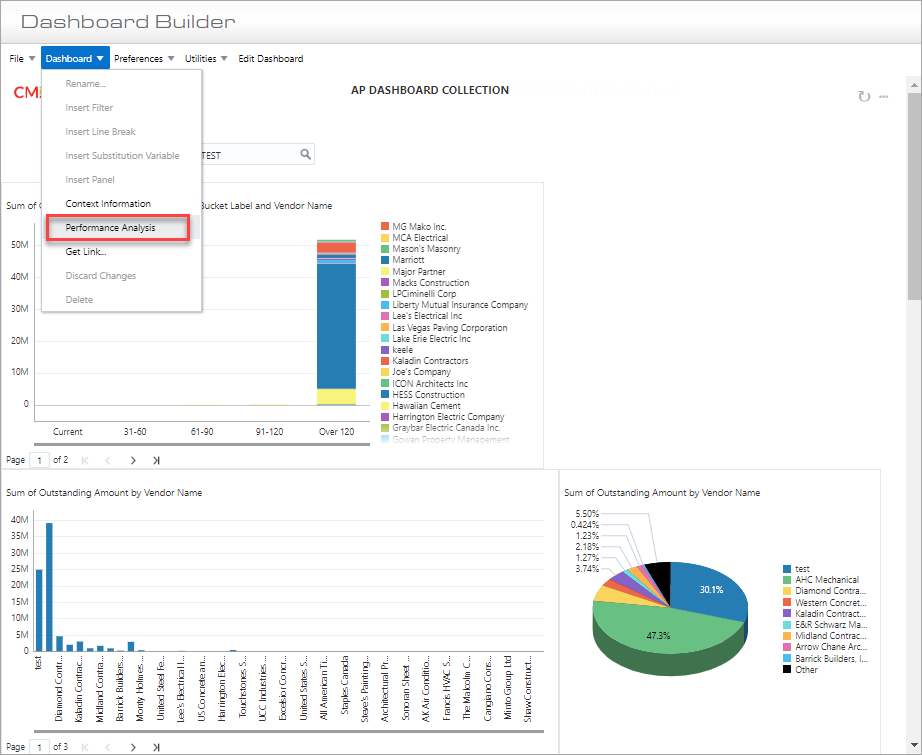Click the search magnifier in the TEST field
The width and height of the screenshot is (922, 755).
click(x=305, y=154)
